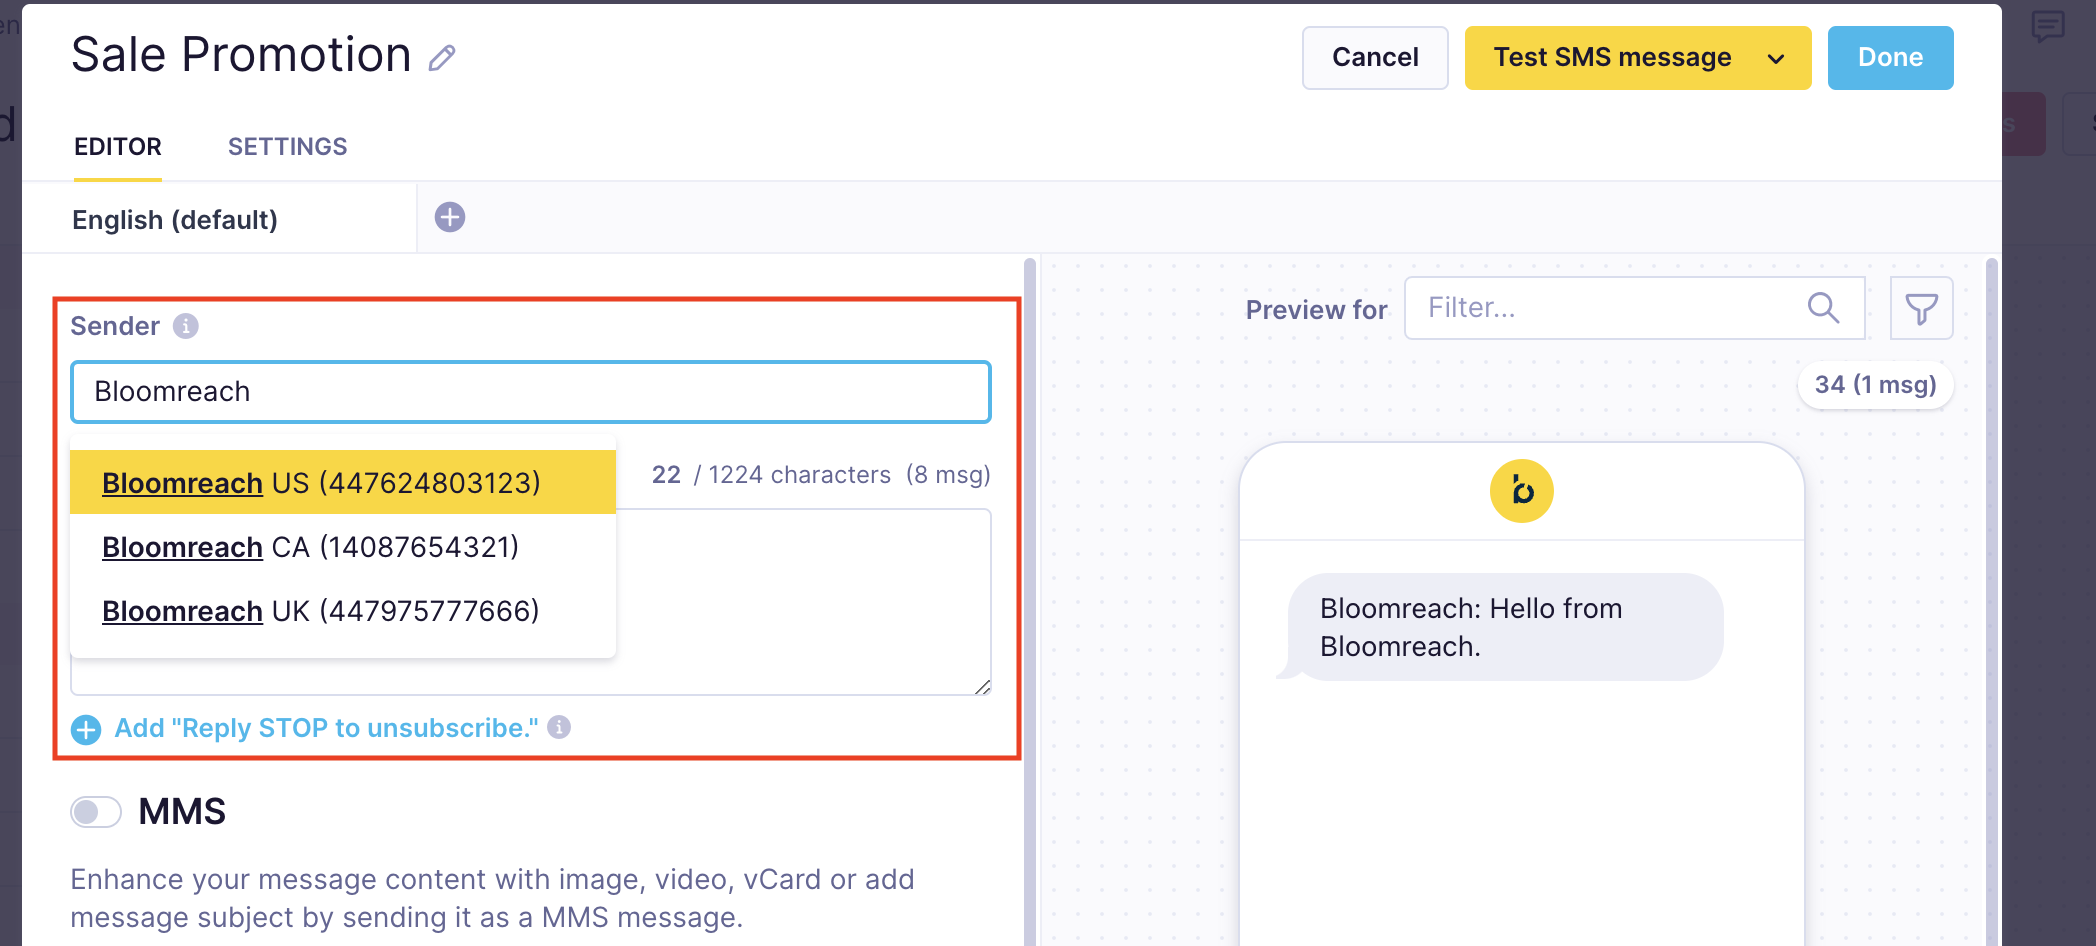Focus the Sender input containing Bloomreach
Image resolution: width=2096 pixels, height=946 pixels.
[531, 392]
